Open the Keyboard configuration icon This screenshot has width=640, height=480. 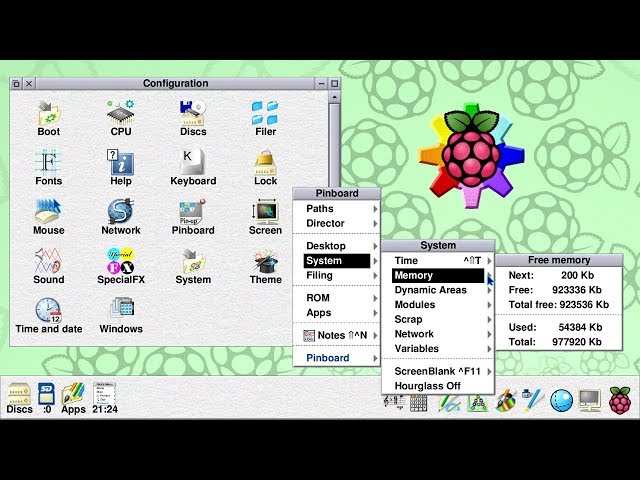[193, 168]
